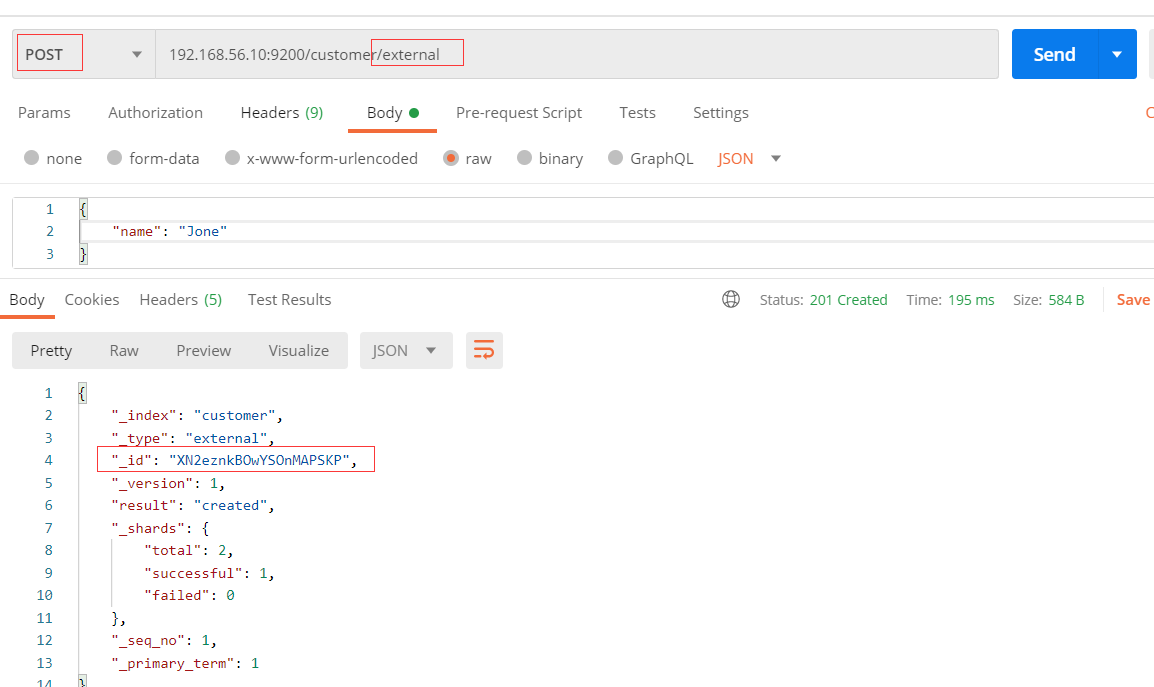
Task: Switch to request Headers (9) tab
Action: pos(282,113)
